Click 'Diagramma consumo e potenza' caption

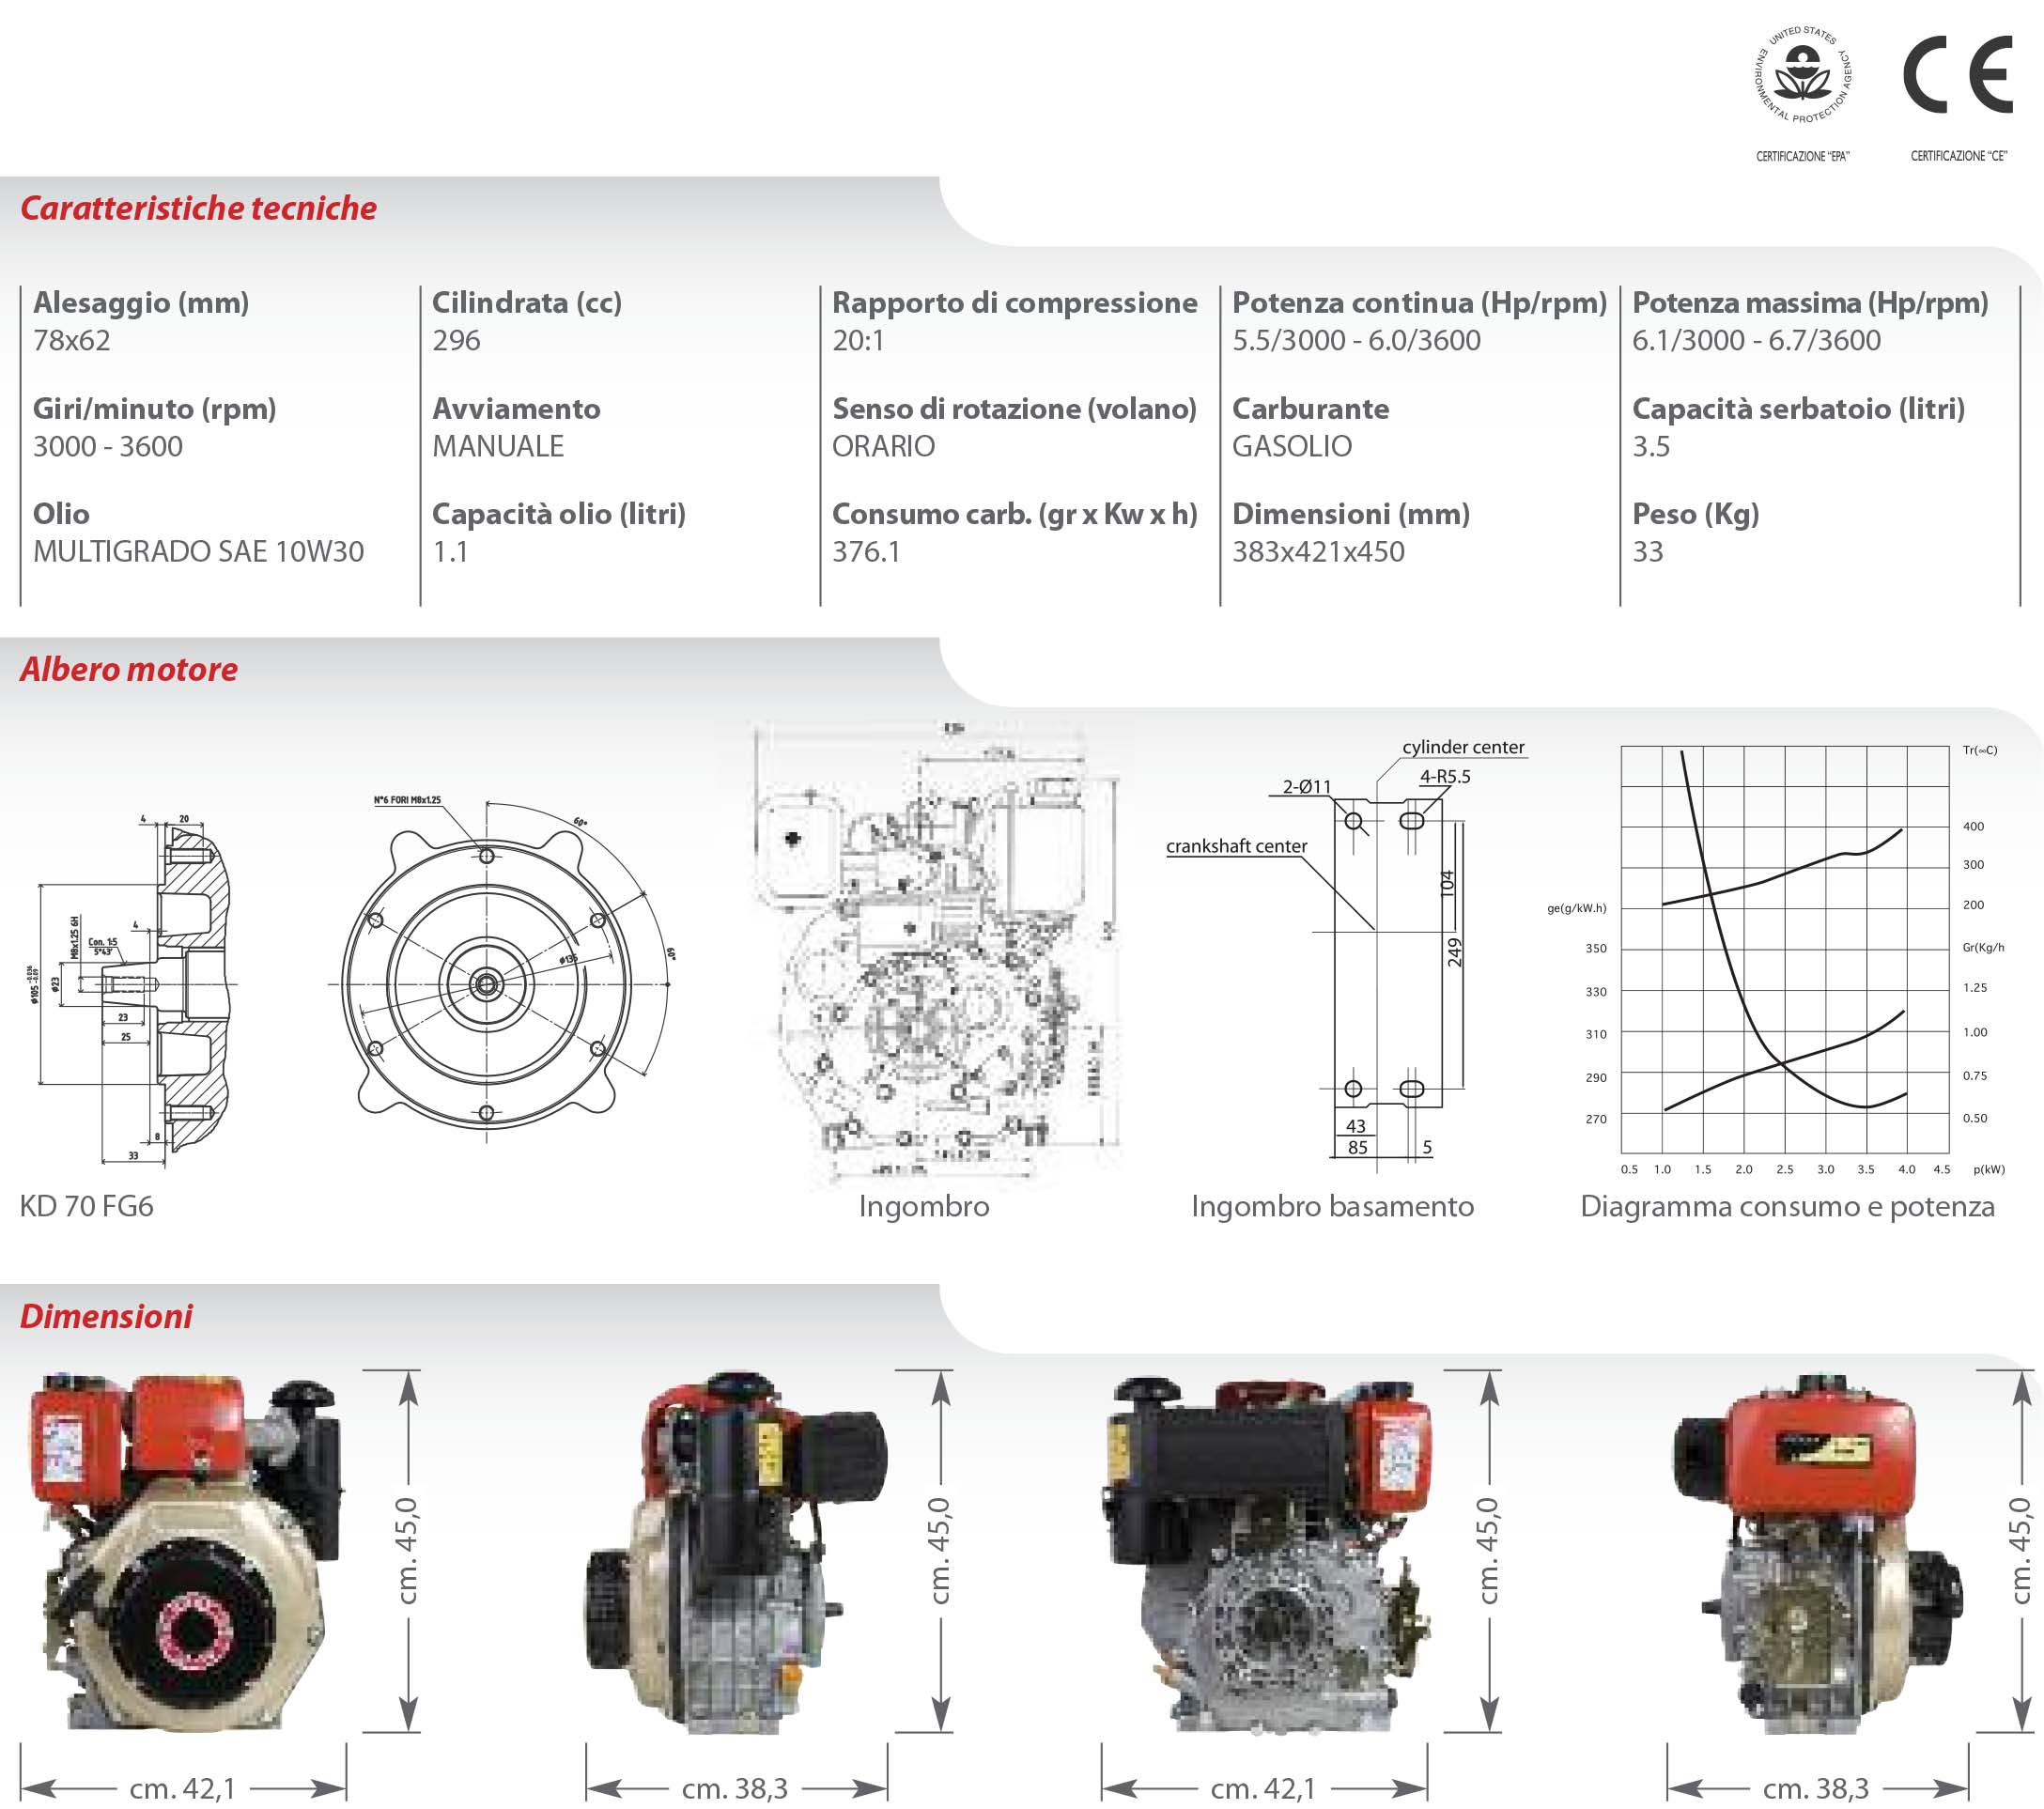pos(1787,1206)
